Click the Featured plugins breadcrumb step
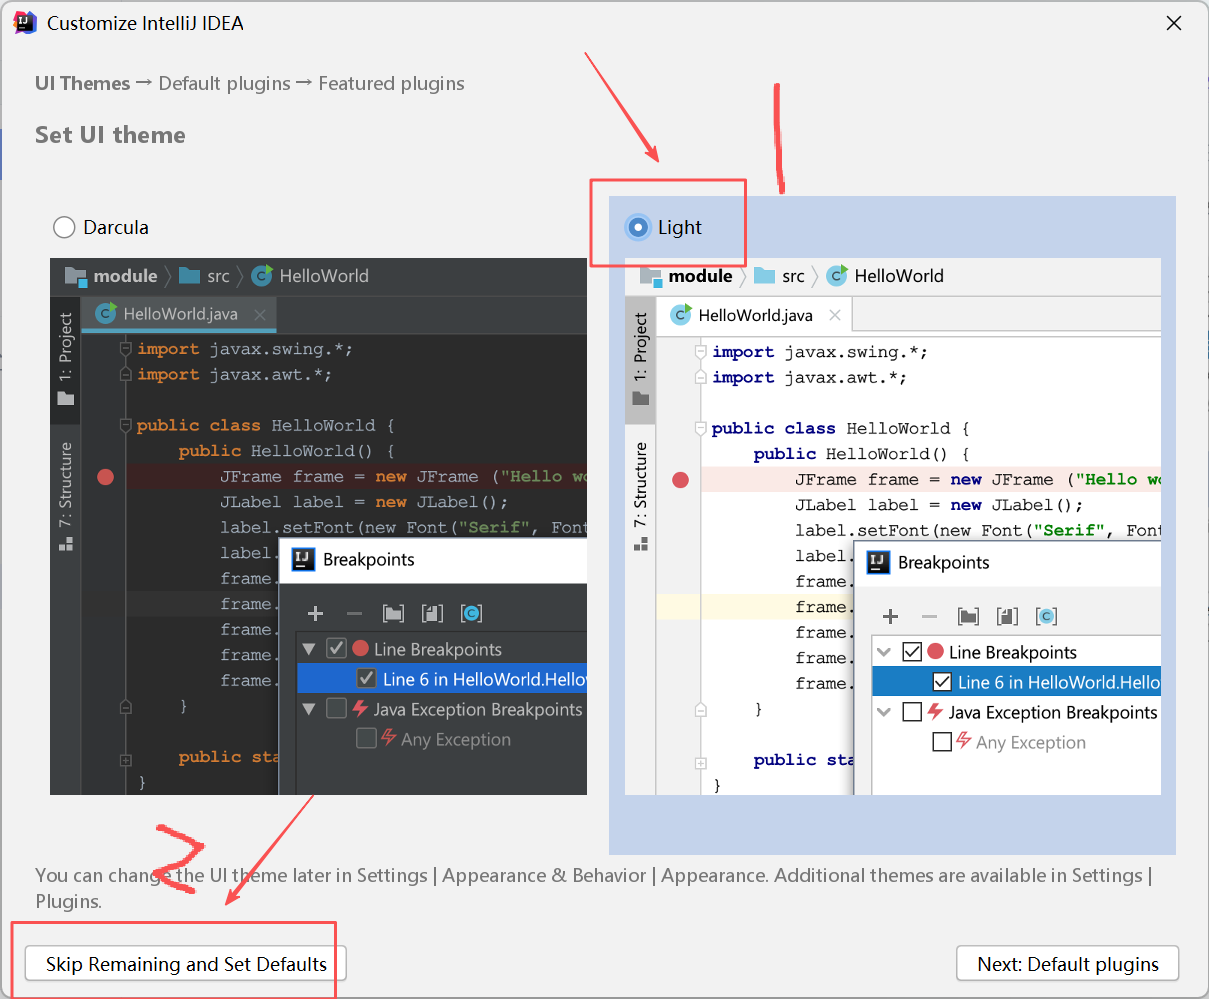Viewport: 1209px width, 999px height. pyautogui.click(x=391, y=83)
